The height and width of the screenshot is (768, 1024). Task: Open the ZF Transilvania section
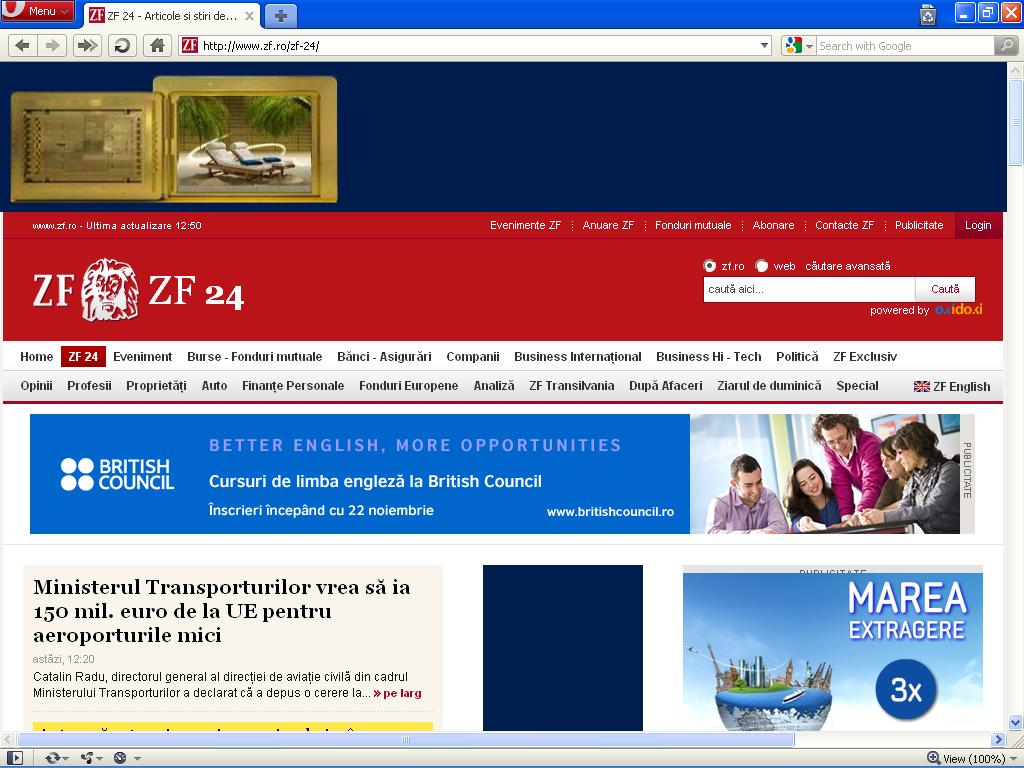(x=571, y=386)
